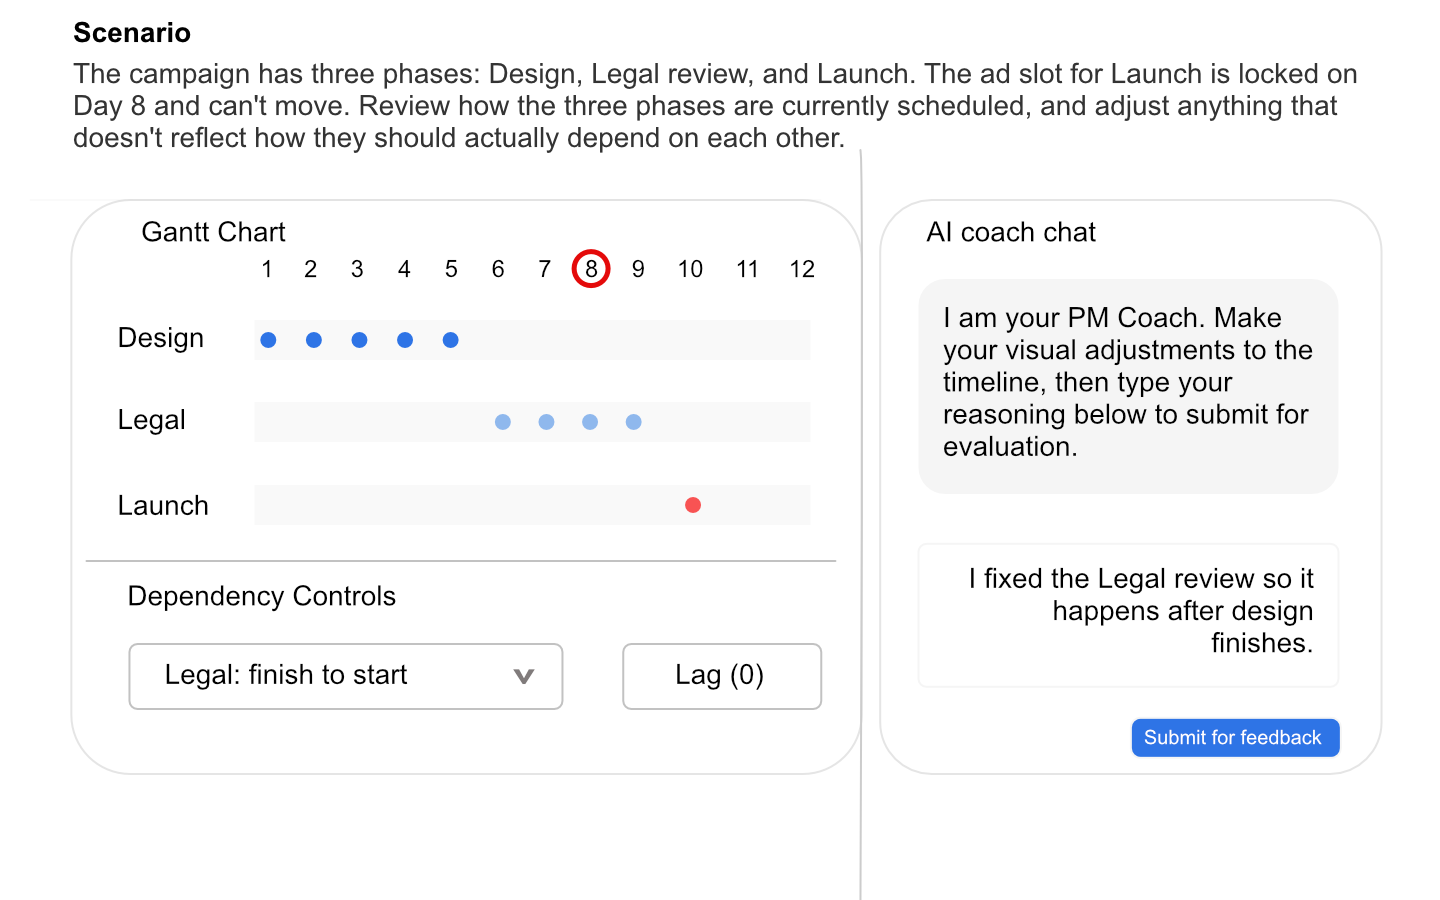
Task: Open the Legal: finish to start dropdown
Action: click(346, 676)
